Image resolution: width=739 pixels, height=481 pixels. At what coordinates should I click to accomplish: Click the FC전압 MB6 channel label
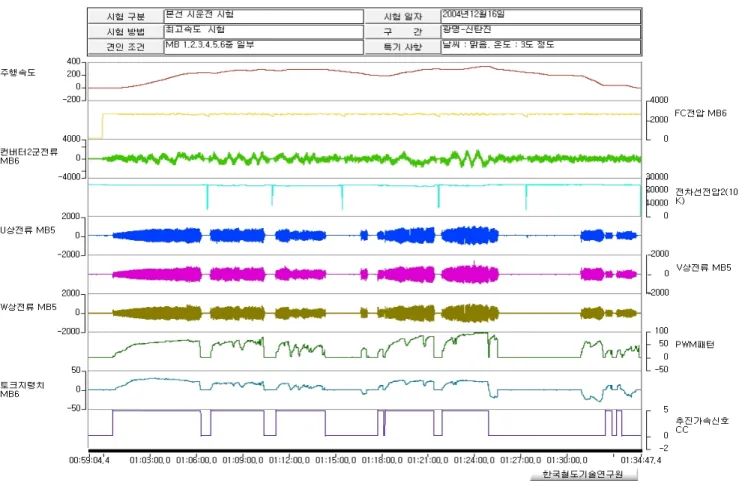click(700, 113)
